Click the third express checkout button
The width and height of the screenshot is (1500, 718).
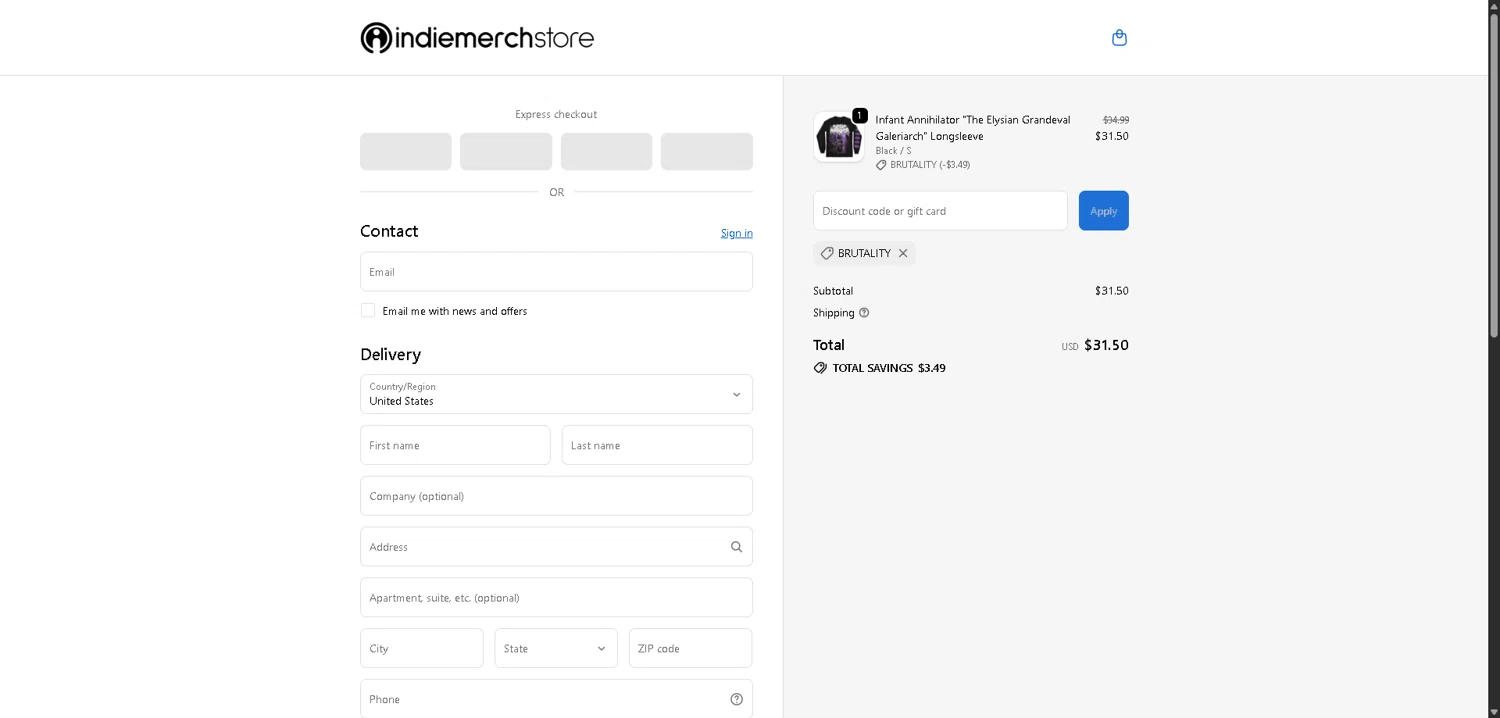[606, 152]
